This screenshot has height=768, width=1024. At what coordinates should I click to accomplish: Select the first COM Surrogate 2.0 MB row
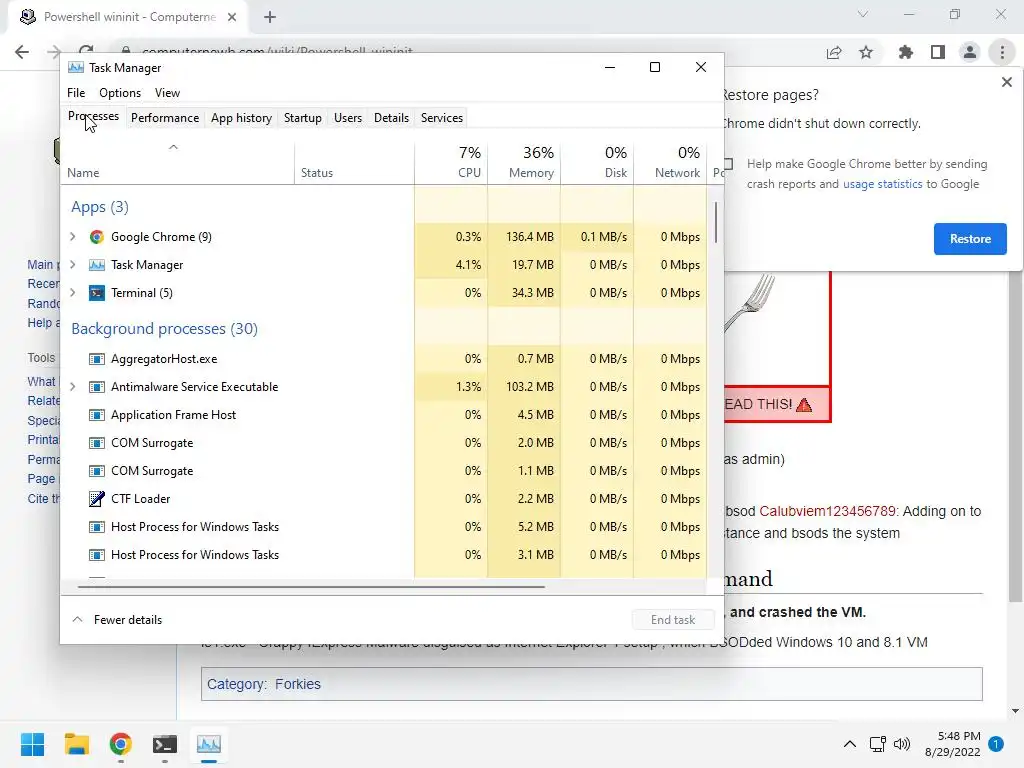(384, 443)
